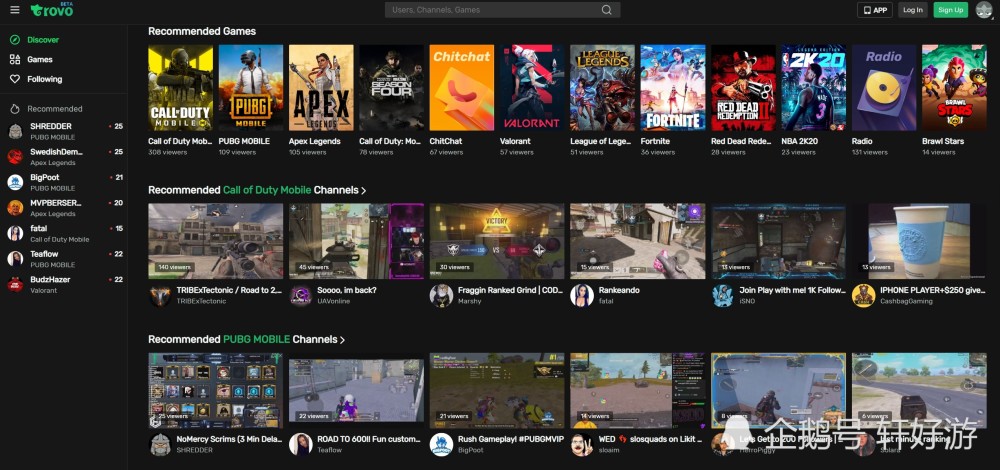The width and height of the screenshot is (1000, 470).
Task: Open the 22 viewers PUBG stream thumbnail
Action: click(357, 390)
